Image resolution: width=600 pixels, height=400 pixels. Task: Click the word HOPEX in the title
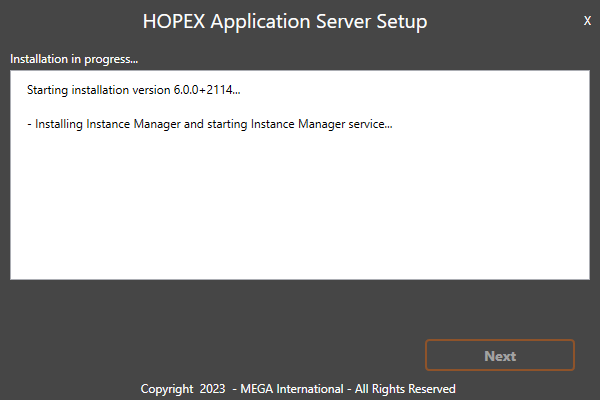176,21
